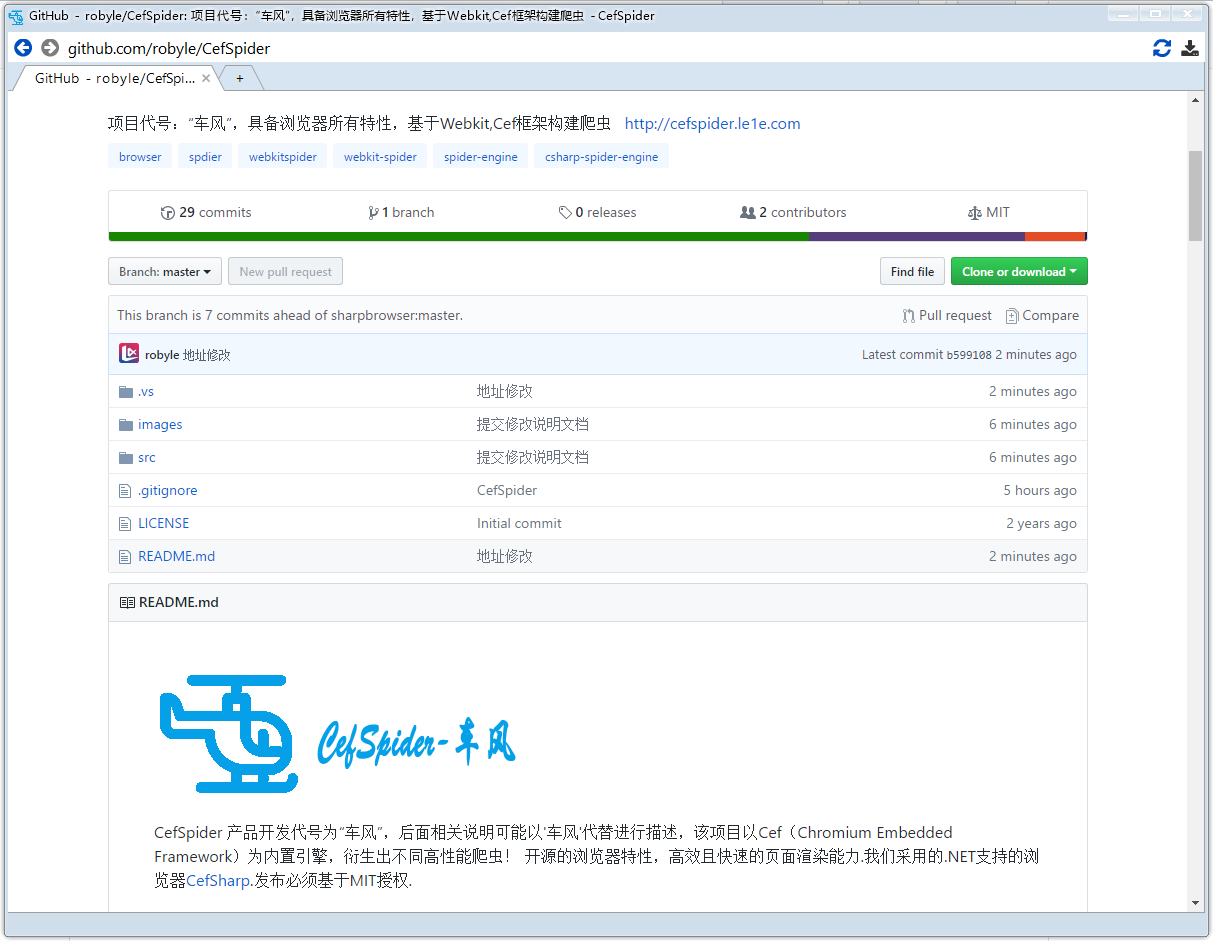Click the pull request icon
The image size is (1213, 941).
pos(908,315)
